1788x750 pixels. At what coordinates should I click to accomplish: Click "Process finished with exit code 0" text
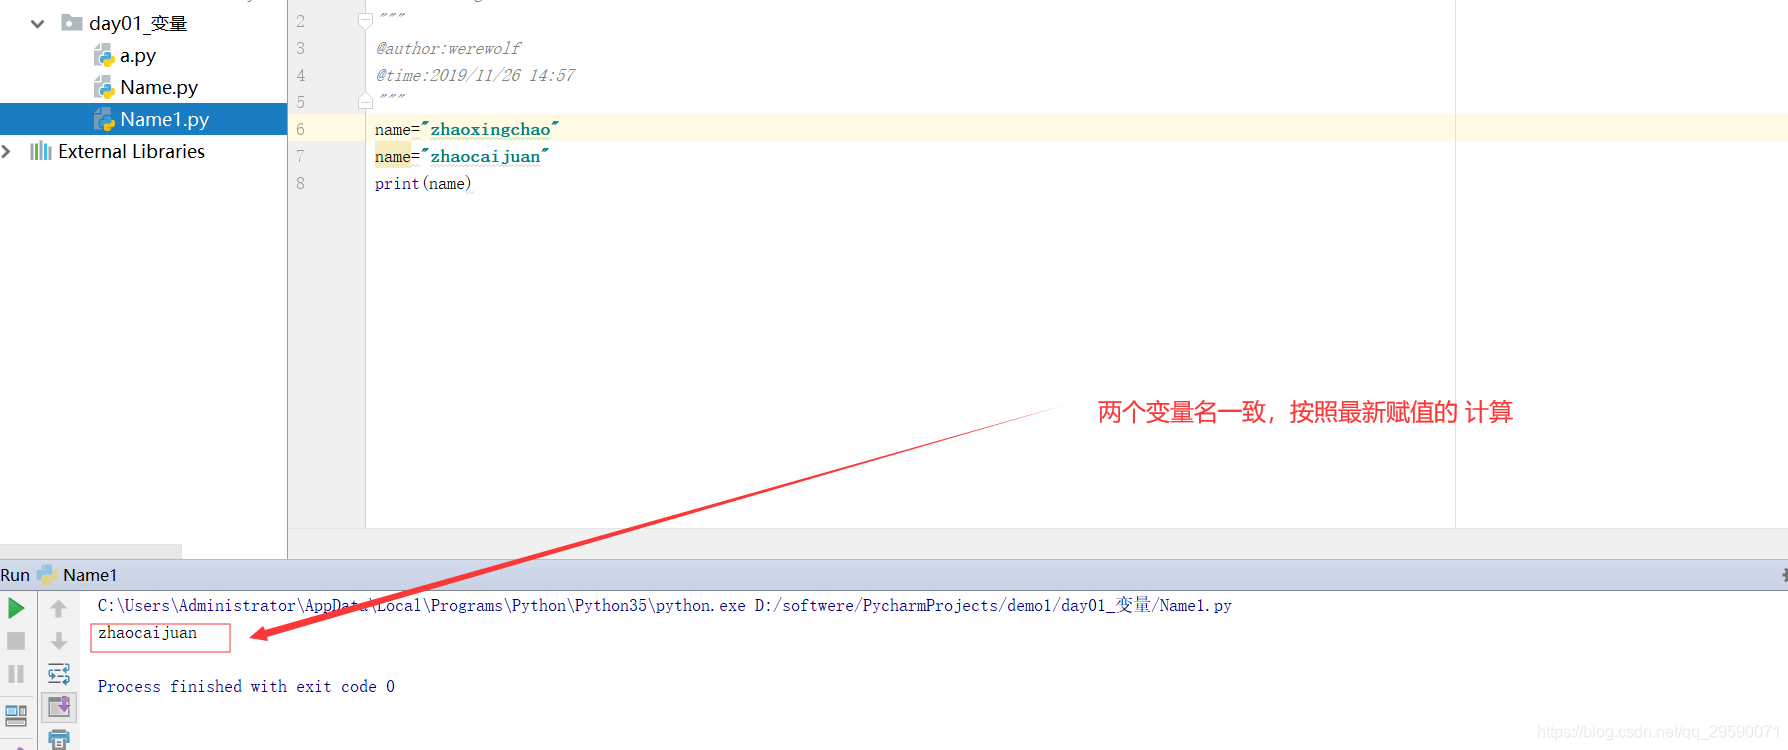tap(246, 686)
